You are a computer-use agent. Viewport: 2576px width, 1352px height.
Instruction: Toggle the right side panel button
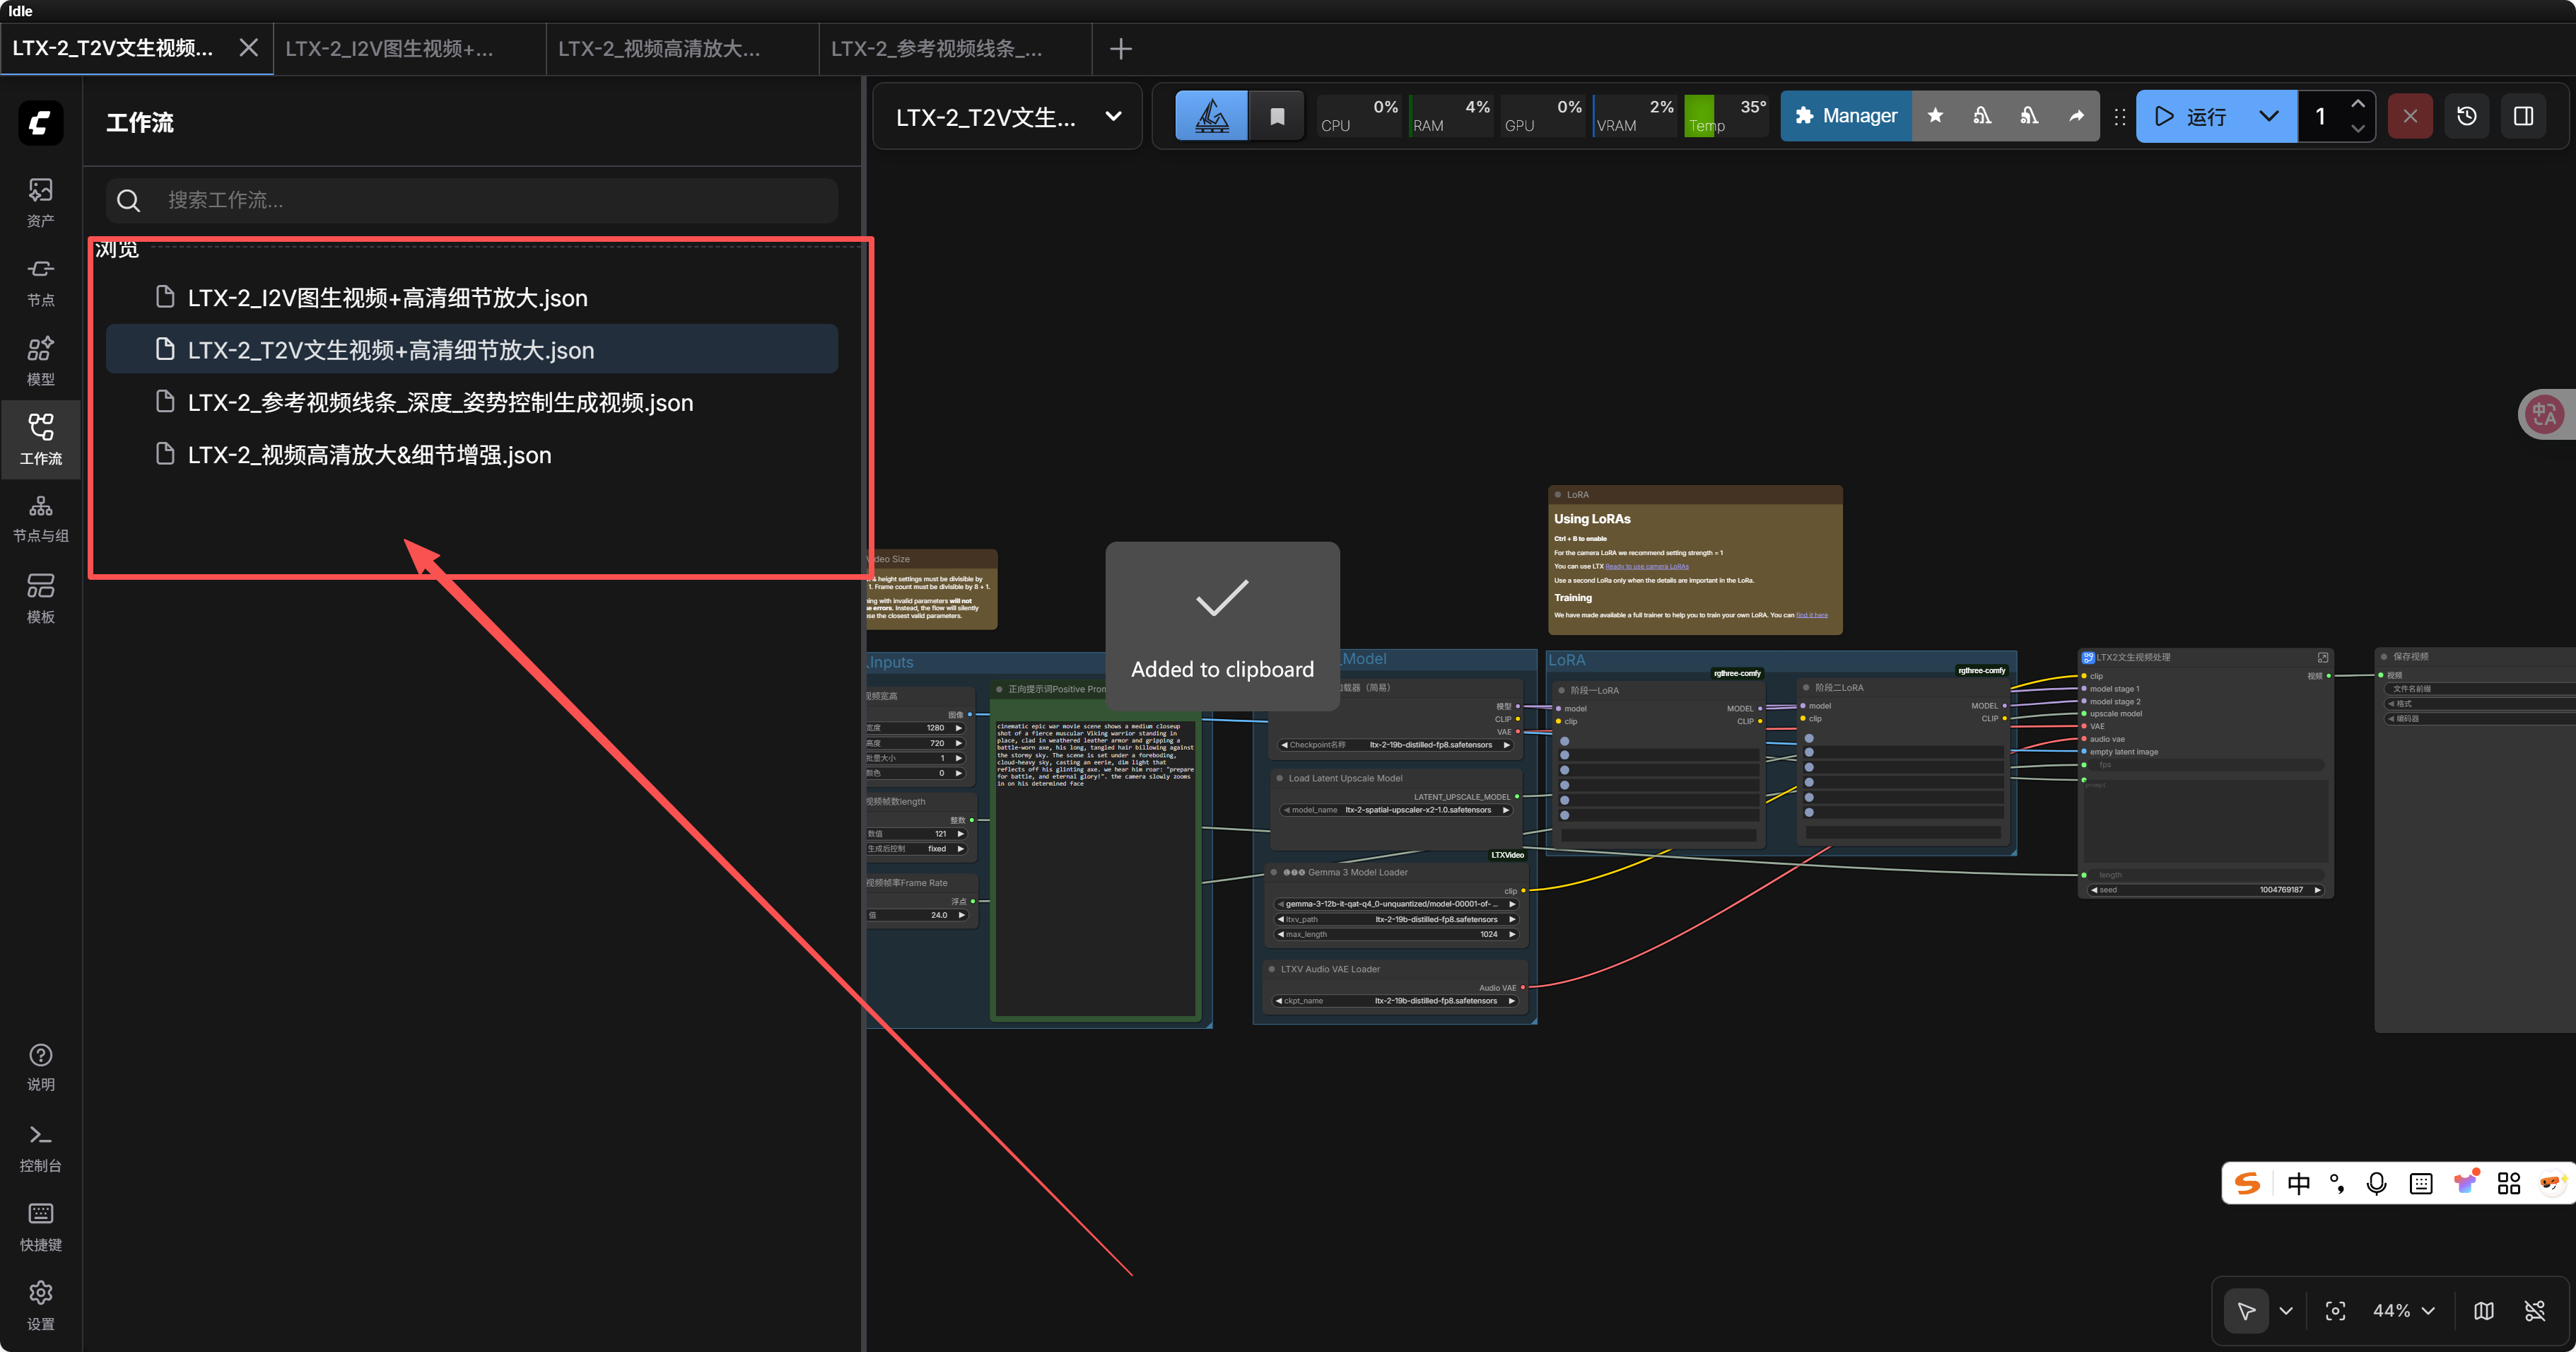(x=2523, y=116)
